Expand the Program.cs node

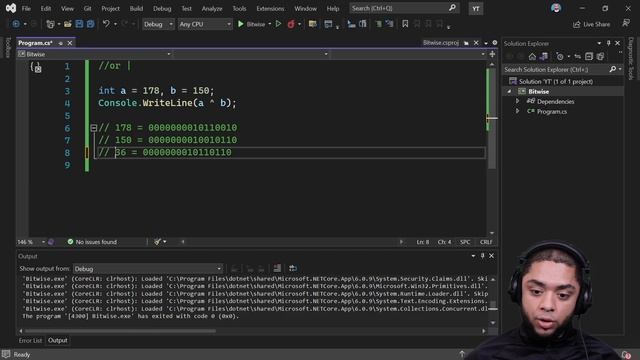click(x=518, y=111)
